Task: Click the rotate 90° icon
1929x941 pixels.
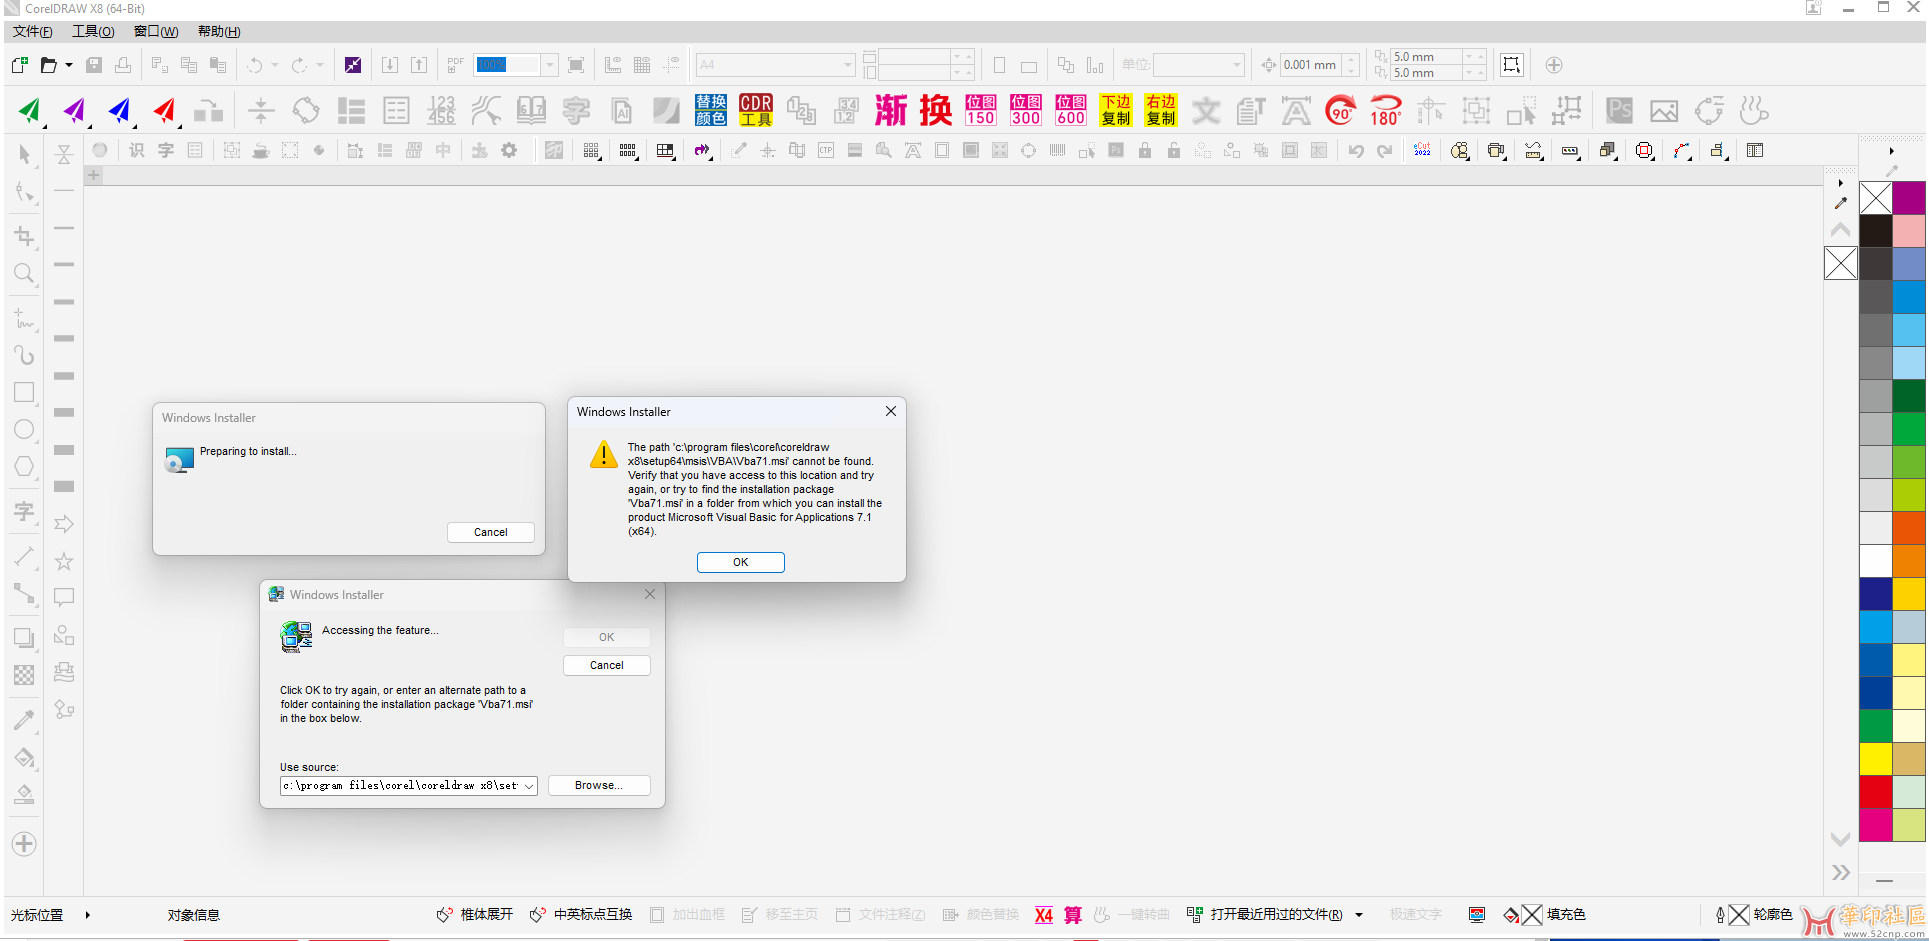Action: (x=1341, y=110)
